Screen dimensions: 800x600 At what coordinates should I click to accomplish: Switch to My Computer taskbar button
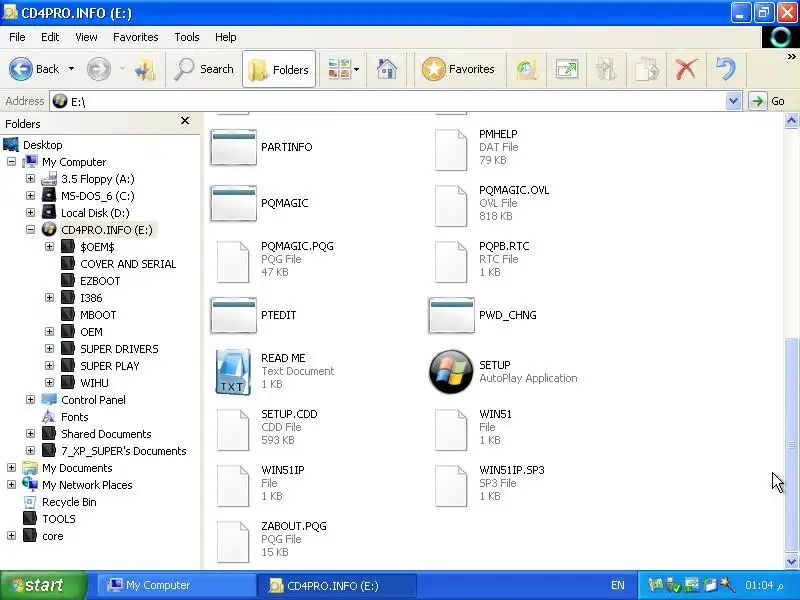pos(176,585)
